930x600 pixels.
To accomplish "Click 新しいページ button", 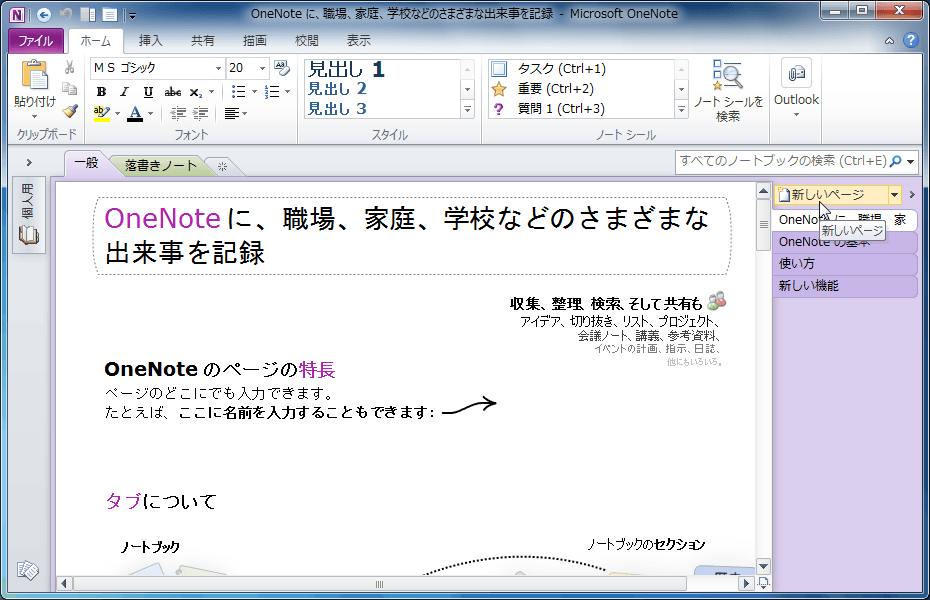I will coord(830,194).
